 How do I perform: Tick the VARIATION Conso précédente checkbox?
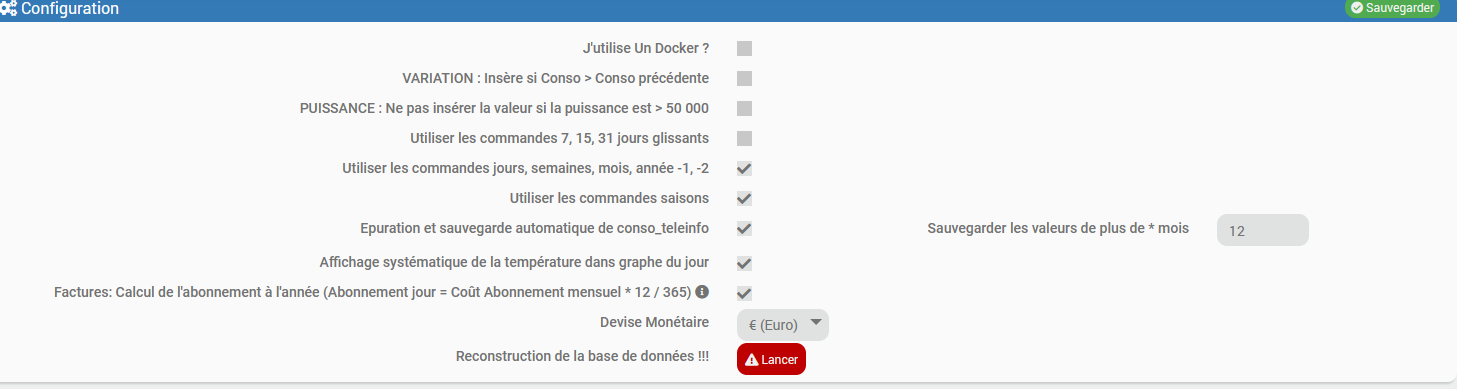[x=745, y=78]
